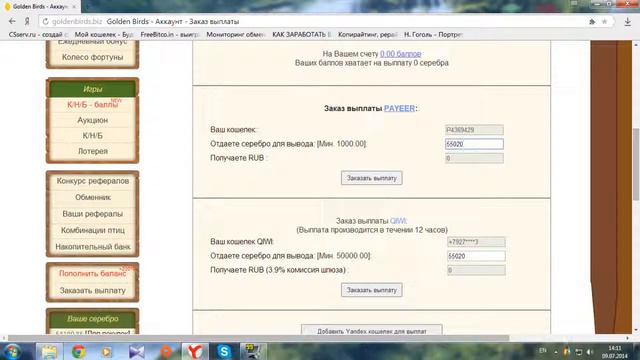Image resolution: width=640 pixels, height=360 pixels.
Task: Click the QIWI wallet field
Action: pyautogui.click(x=476, y=242)
